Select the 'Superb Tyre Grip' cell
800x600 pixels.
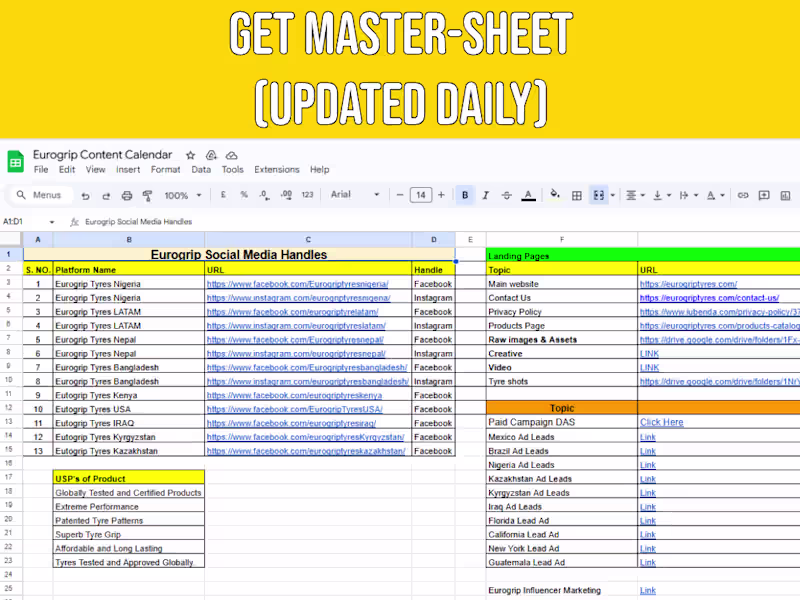129,534
